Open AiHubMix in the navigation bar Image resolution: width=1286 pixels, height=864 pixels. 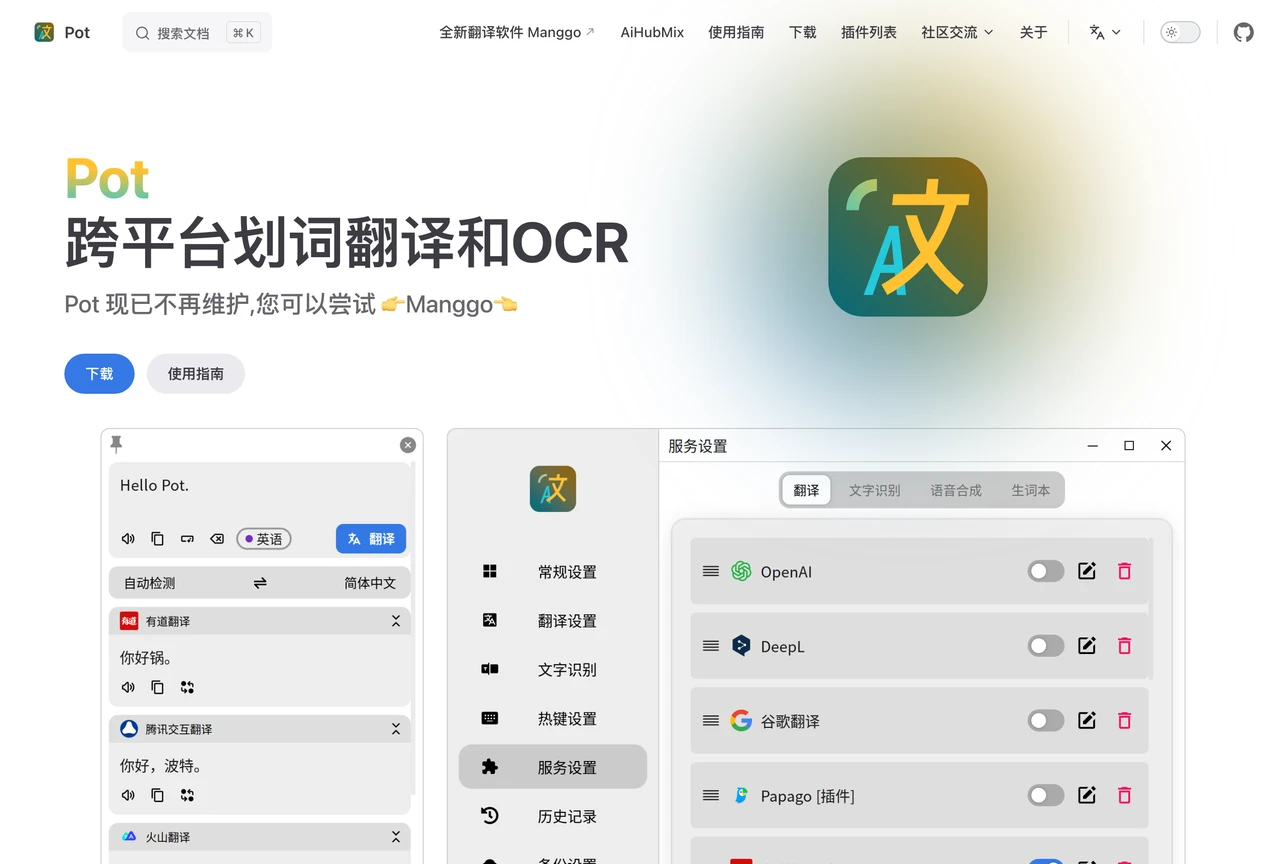(x=652, y=32)
